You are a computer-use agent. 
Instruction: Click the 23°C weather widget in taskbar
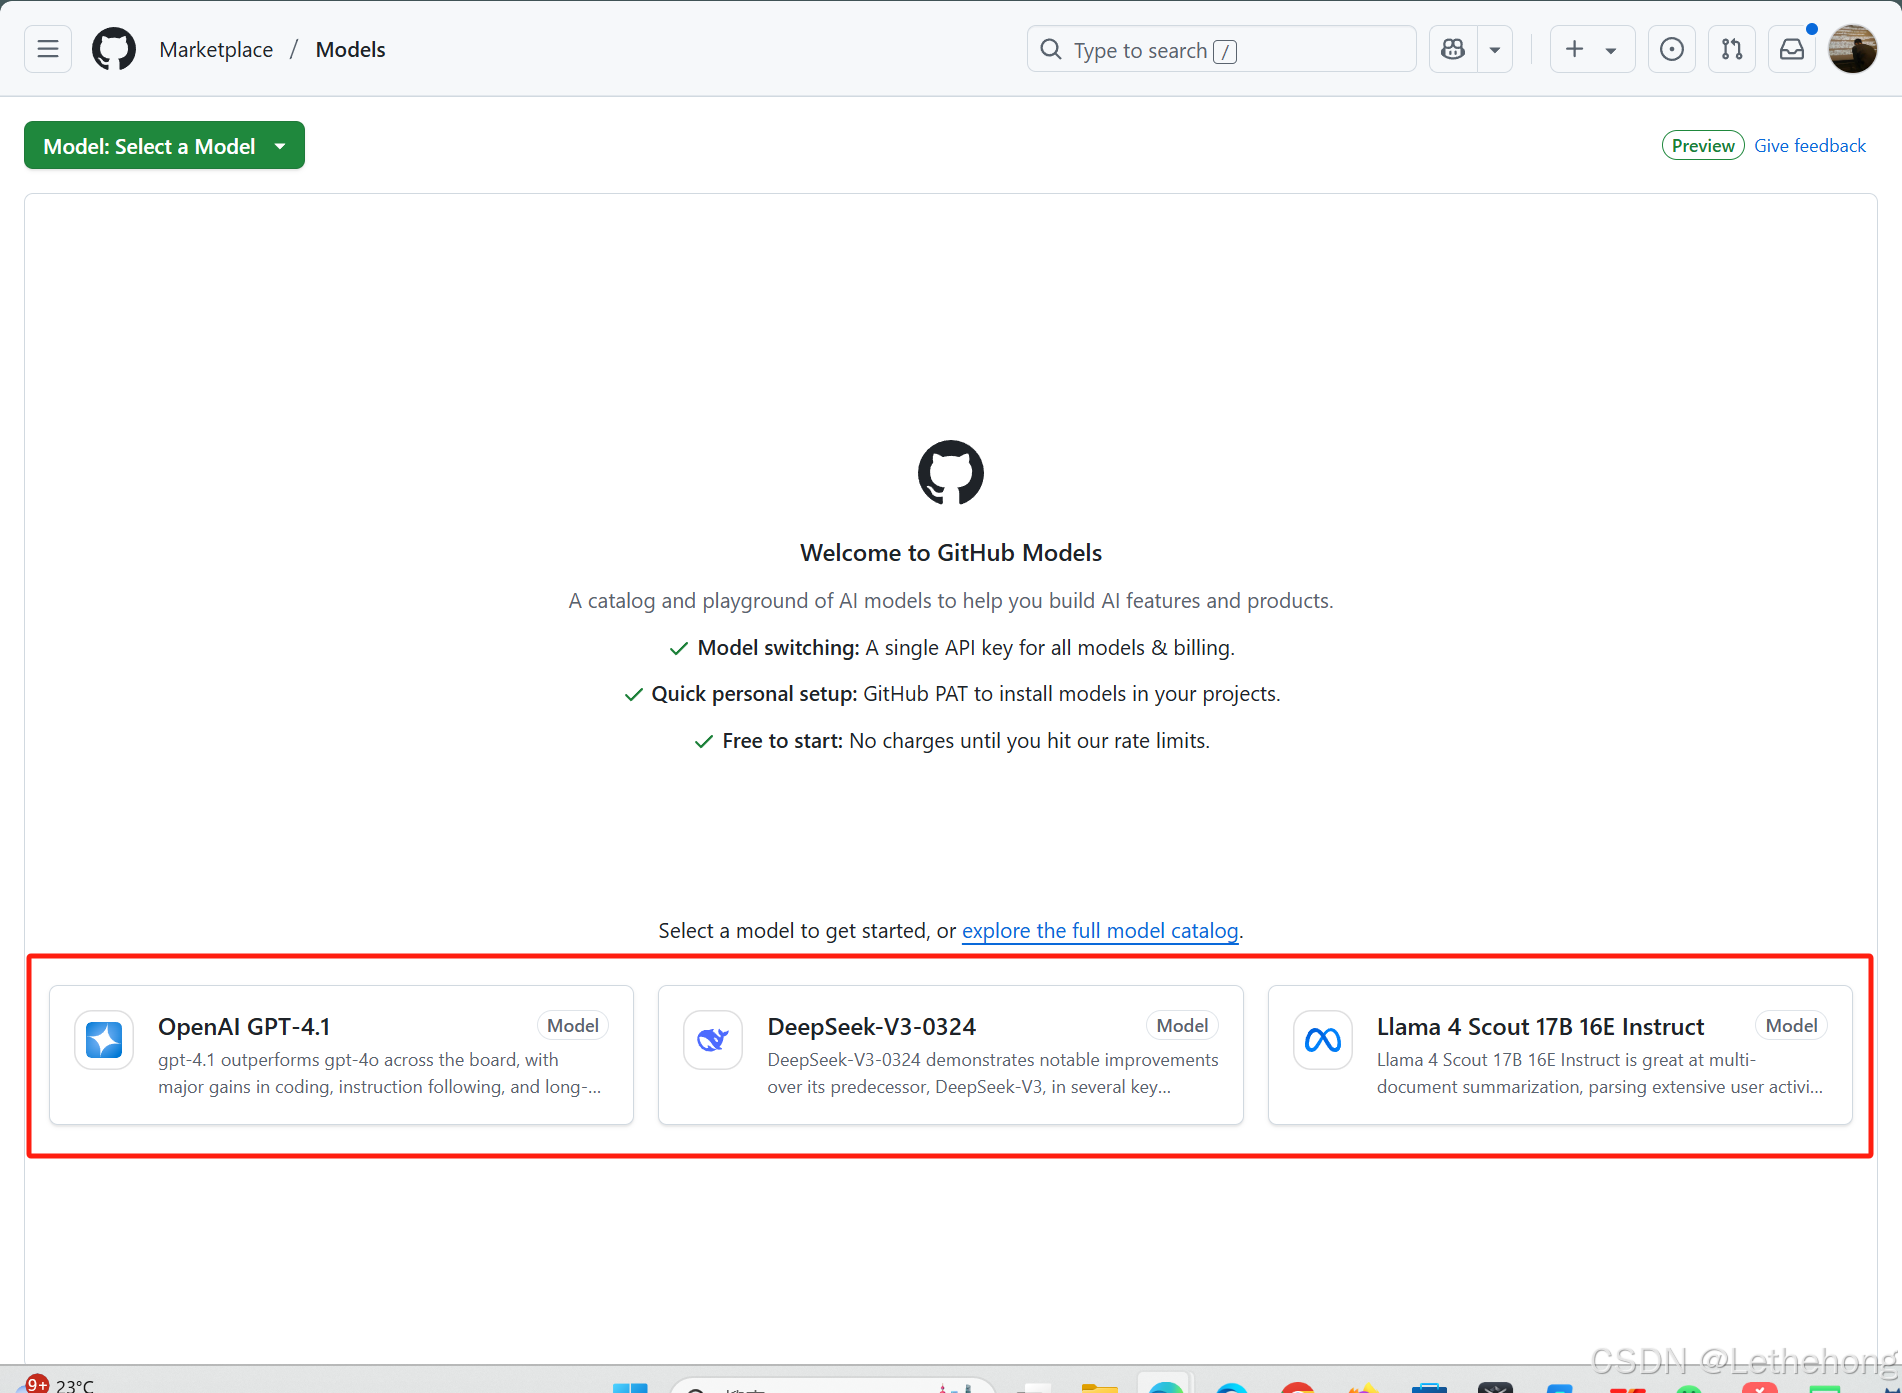60,1384
